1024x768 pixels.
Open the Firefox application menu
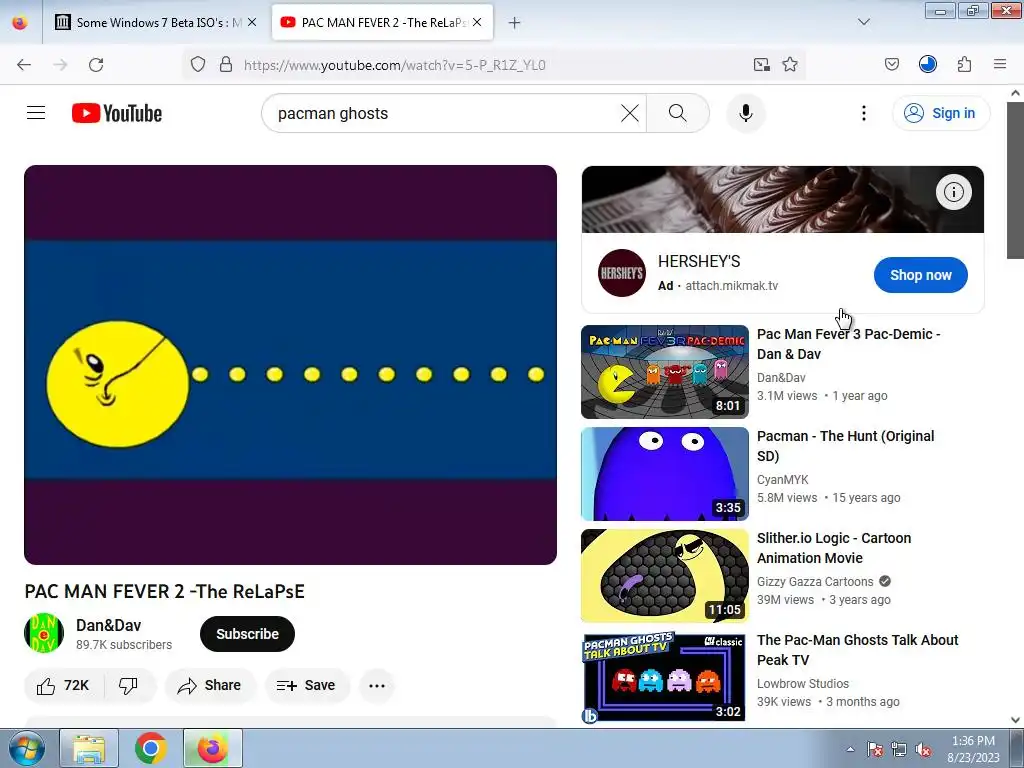[1000, 65]
